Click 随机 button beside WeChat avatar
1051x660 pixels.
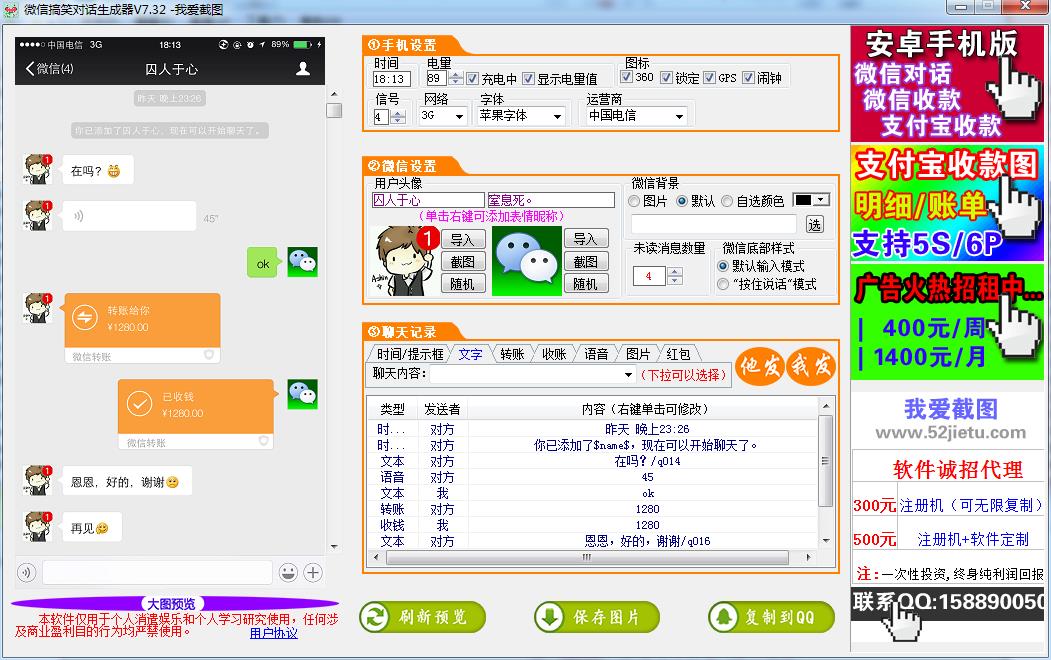pos(586,283)
